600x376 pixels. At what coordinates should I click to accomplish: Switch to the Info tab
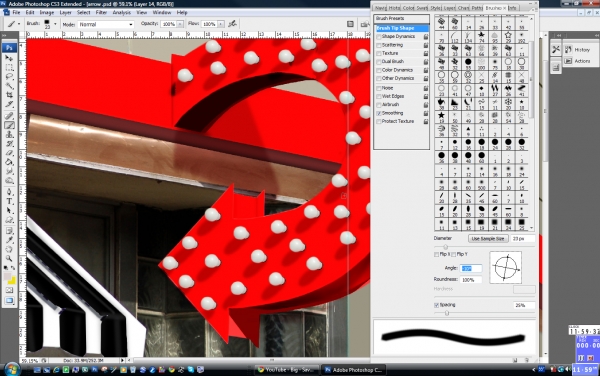513,8
